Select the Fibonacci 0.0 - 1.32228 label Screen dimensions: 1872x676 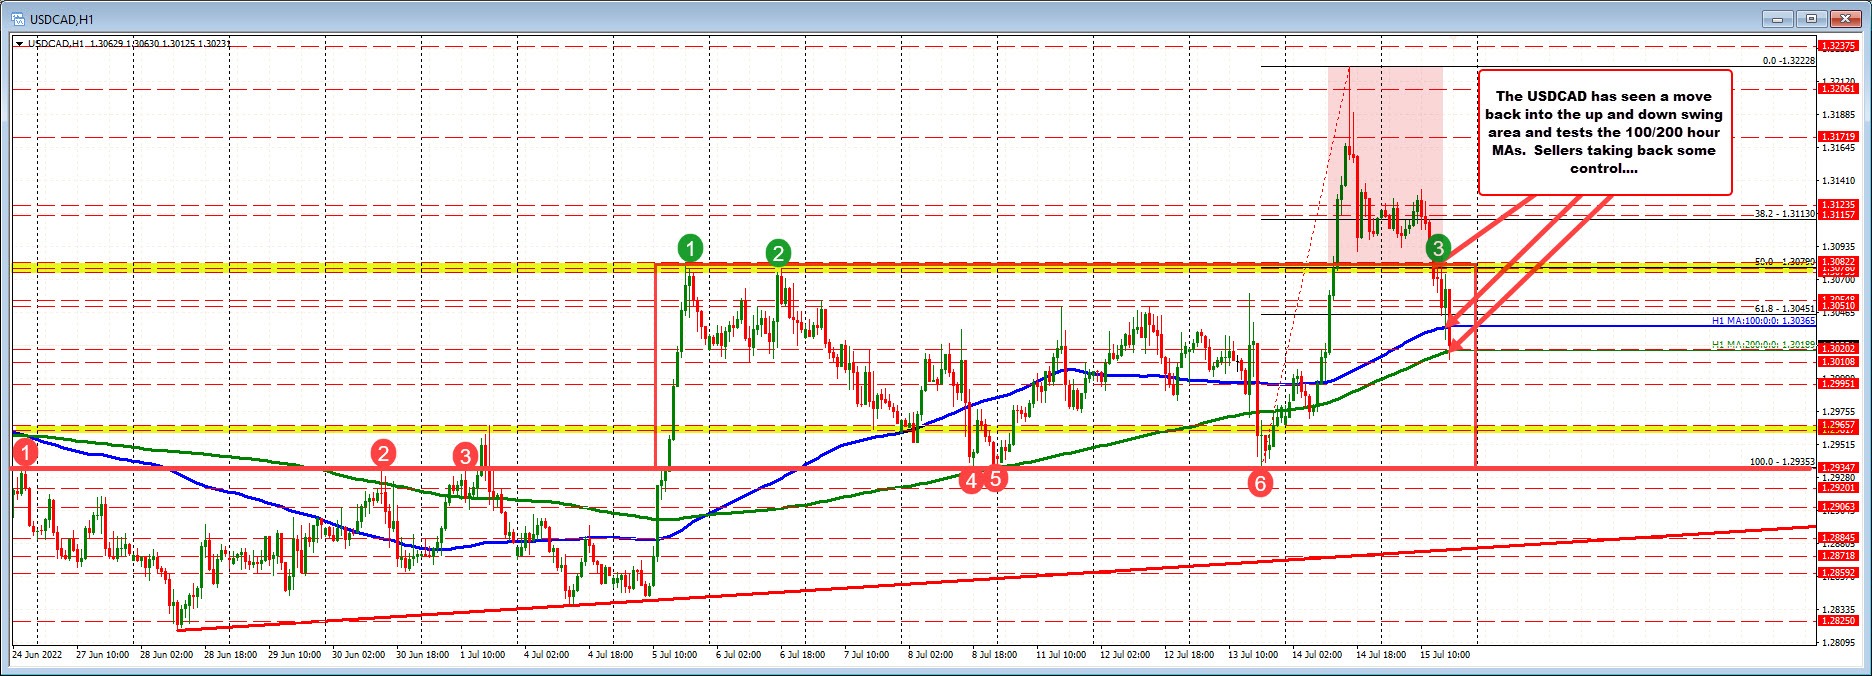1788,61
